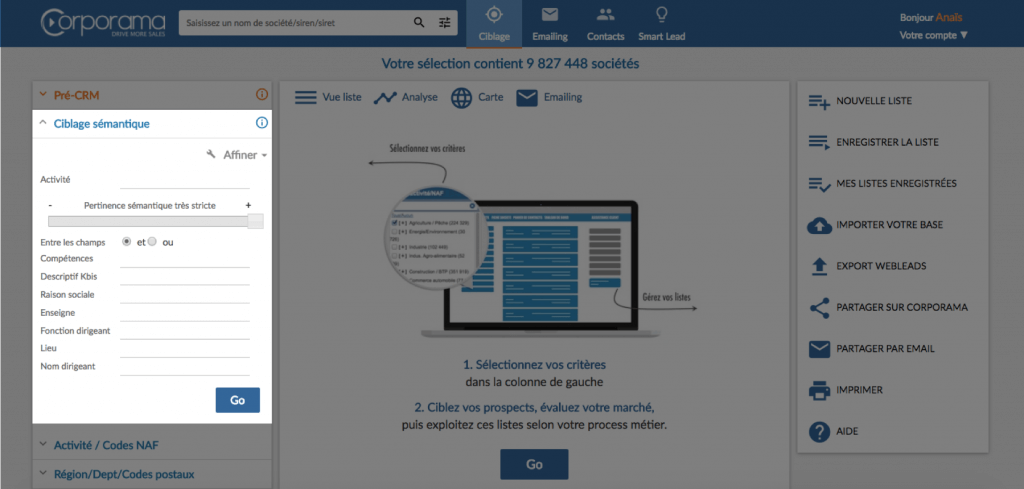The height and width of the screenshot is (489, 1024).
Task: Click the Nouvelle liste add icon
Action: 819,102
